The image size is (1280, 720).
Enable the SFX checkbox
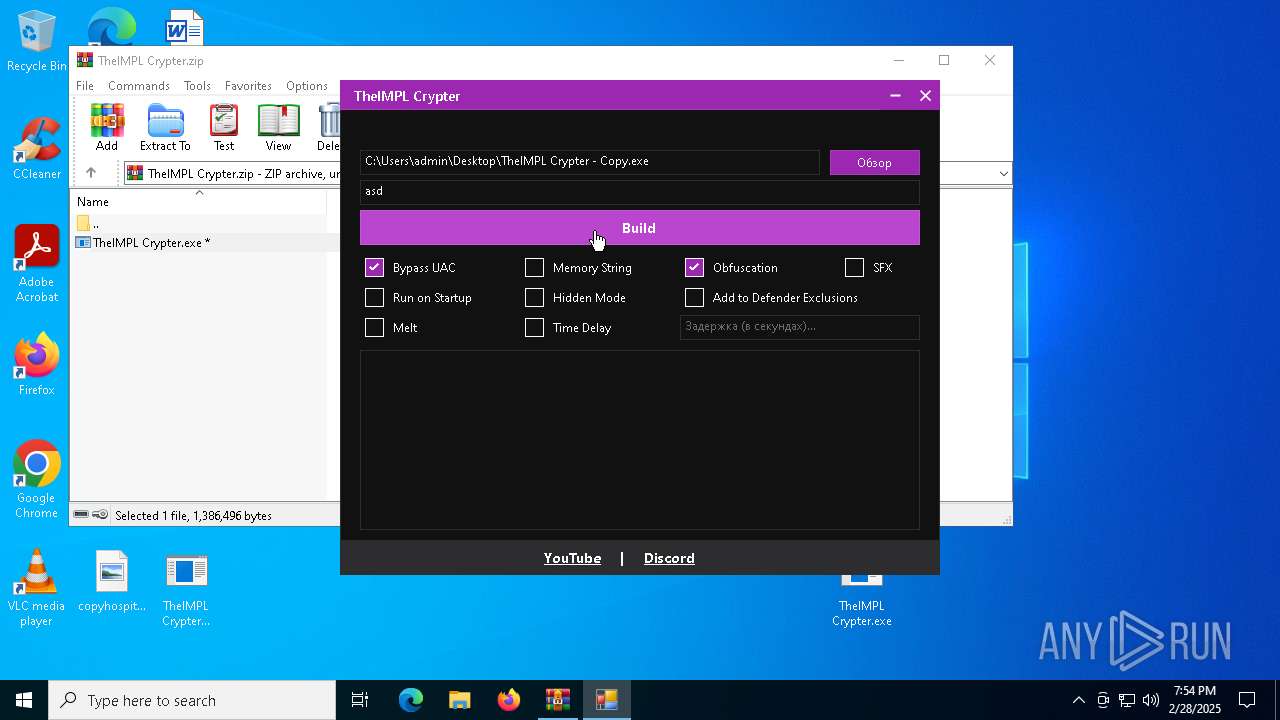point(854,268)
